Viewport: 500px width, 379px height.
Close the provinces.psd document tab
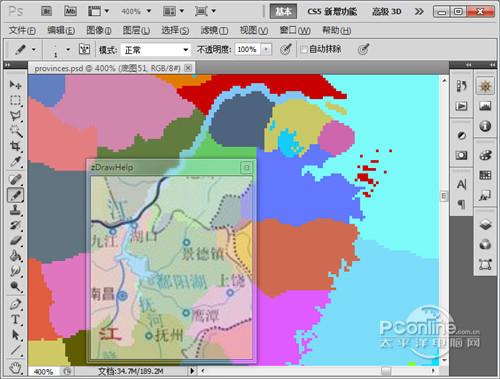click(x=188, y=68)
